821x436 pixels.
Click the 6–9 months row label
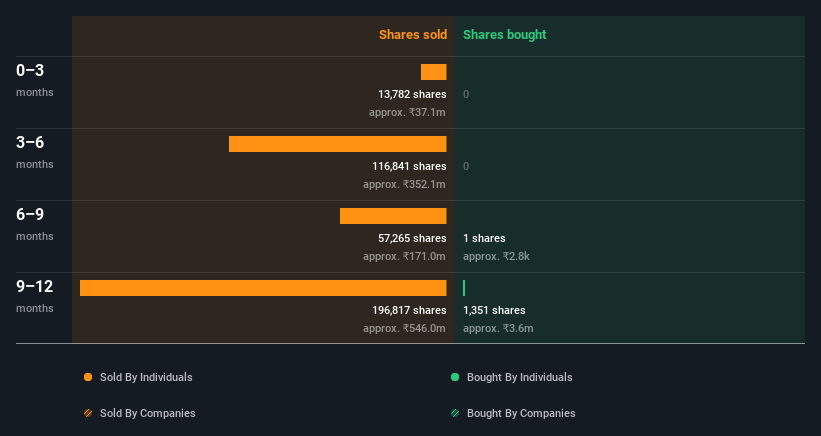35,224
